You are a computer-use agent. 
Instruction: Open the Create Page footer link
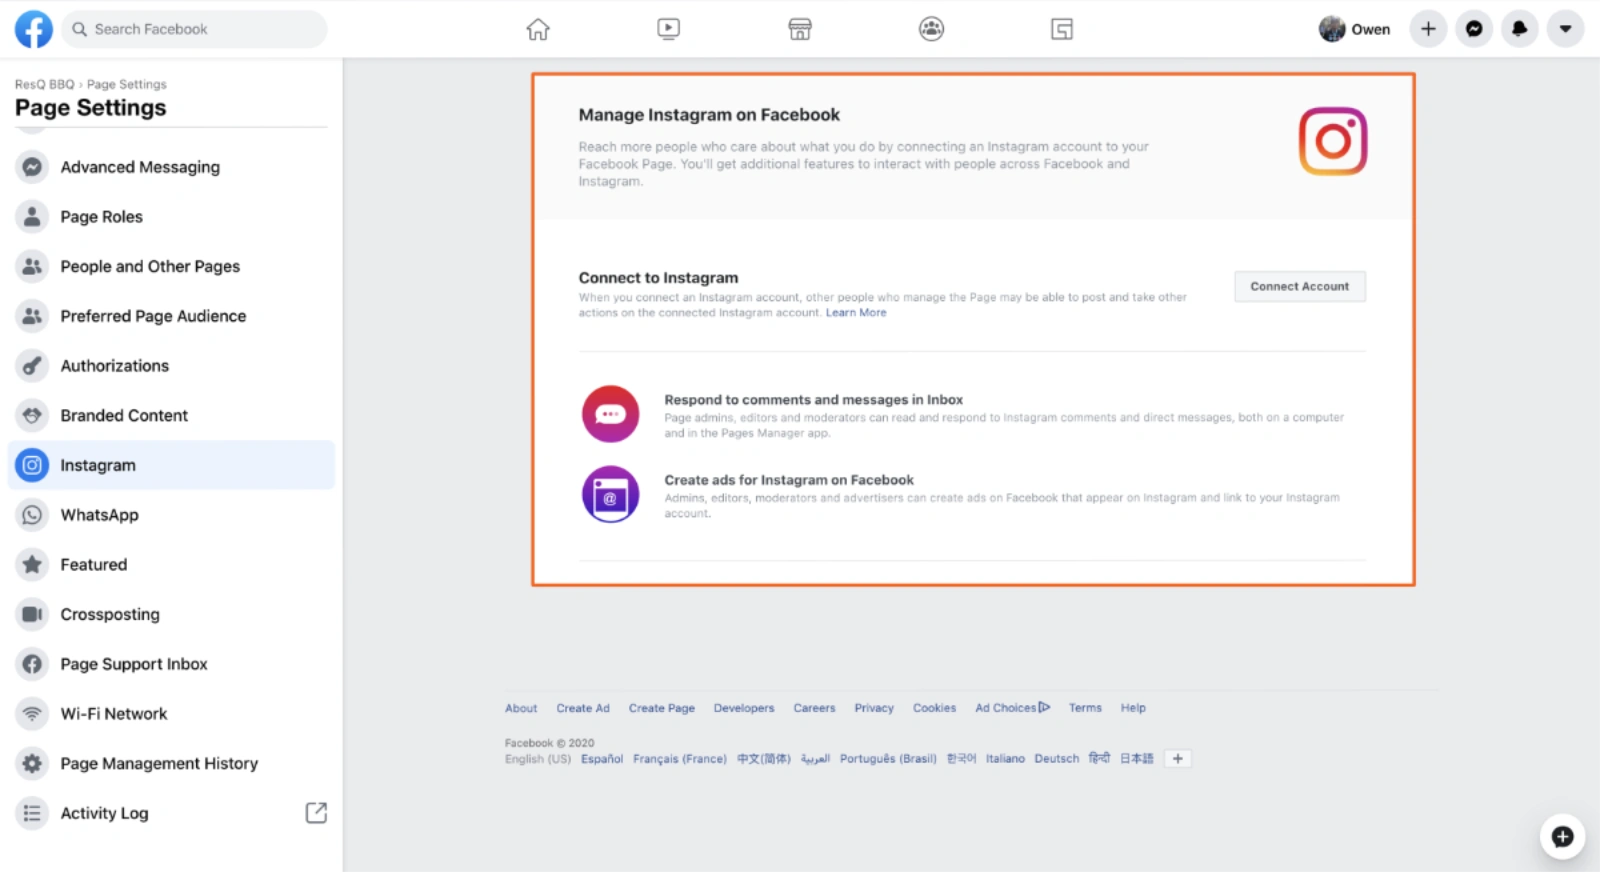click(x=662, y=708)
